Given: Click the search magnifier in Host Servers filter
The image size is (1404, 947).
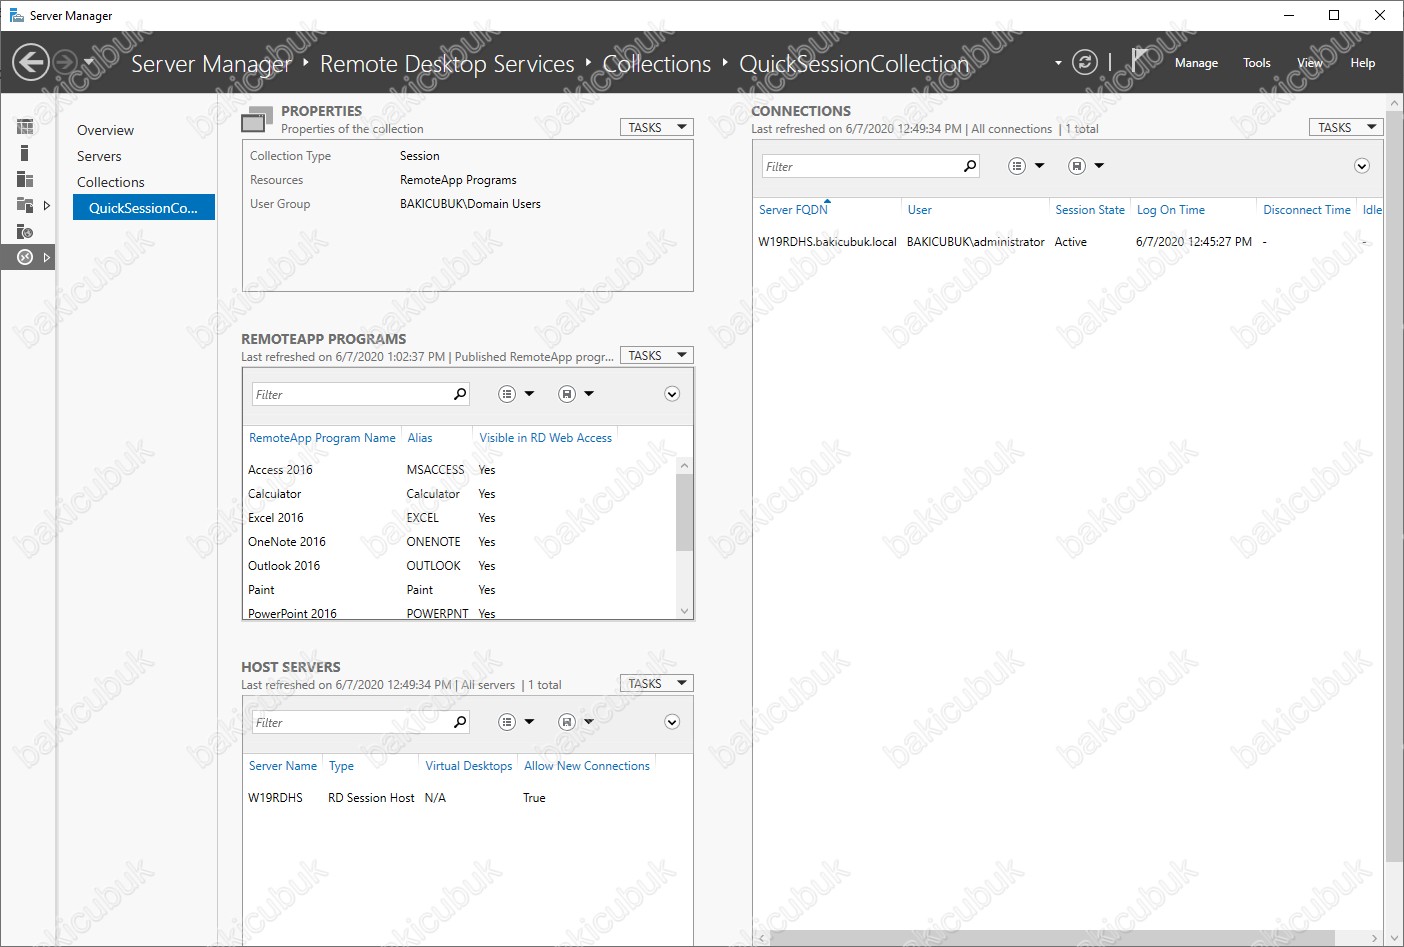Looking at the screenshot, I should 460,722.
